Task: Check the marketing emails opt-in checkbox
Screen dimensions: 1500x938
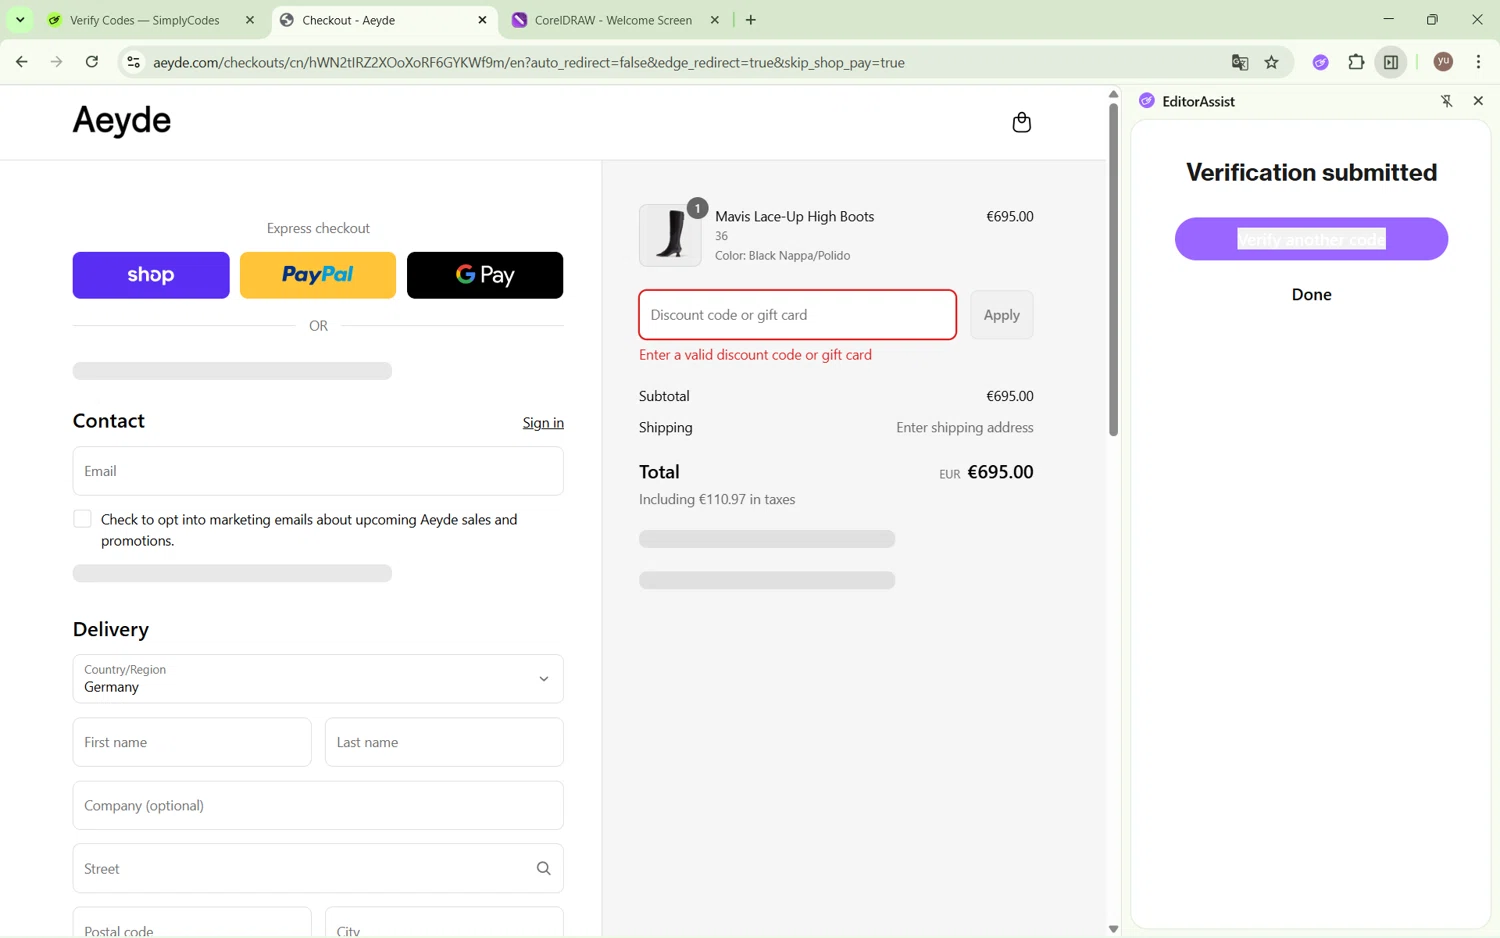Action: click(x=82, y=519)
